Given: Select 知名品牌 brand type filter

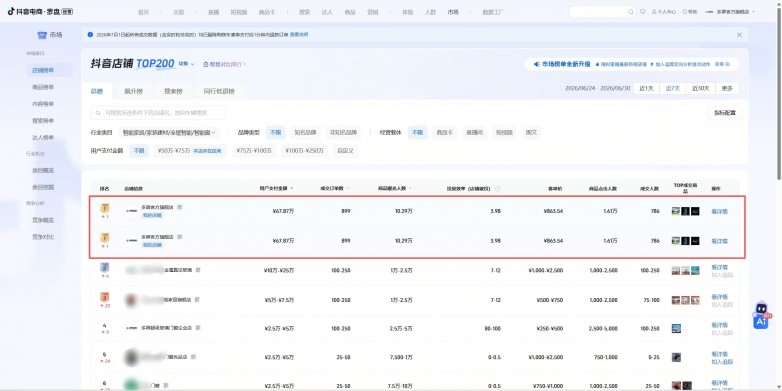Looking at the screenshot, I should click(305, 133).
